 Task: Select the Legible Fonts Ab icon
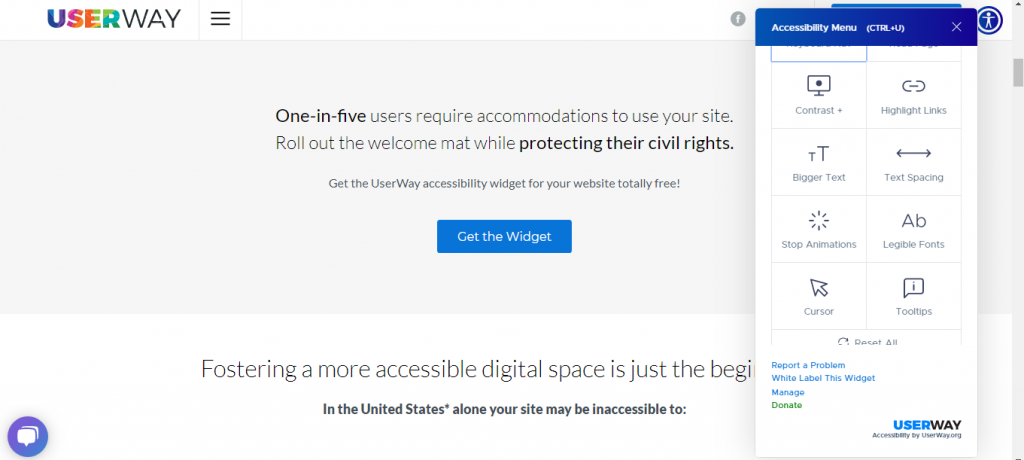(x=914, y=221)
